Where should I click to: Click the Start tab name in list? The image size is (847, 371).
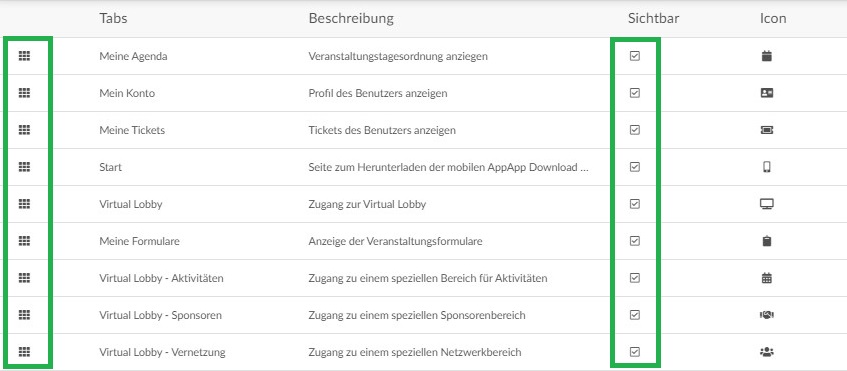click(x=111, y=167)
